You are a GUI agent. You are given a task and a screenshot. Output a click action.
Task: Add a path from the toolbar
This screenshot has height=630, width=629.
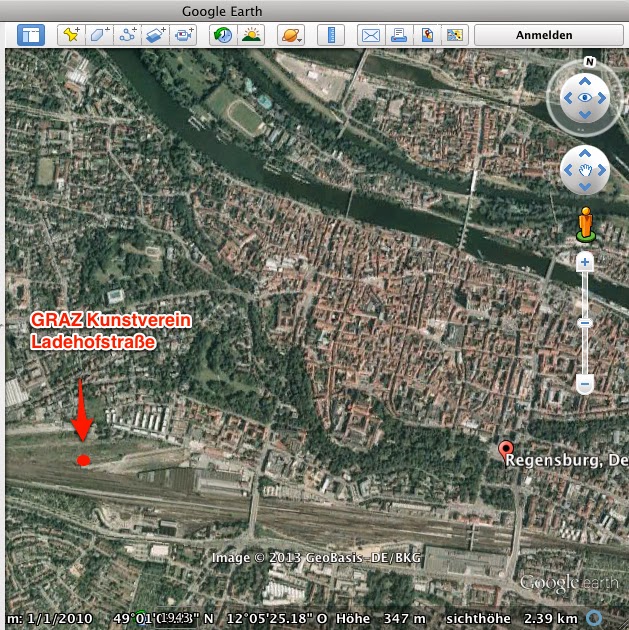tap(127, 35)
